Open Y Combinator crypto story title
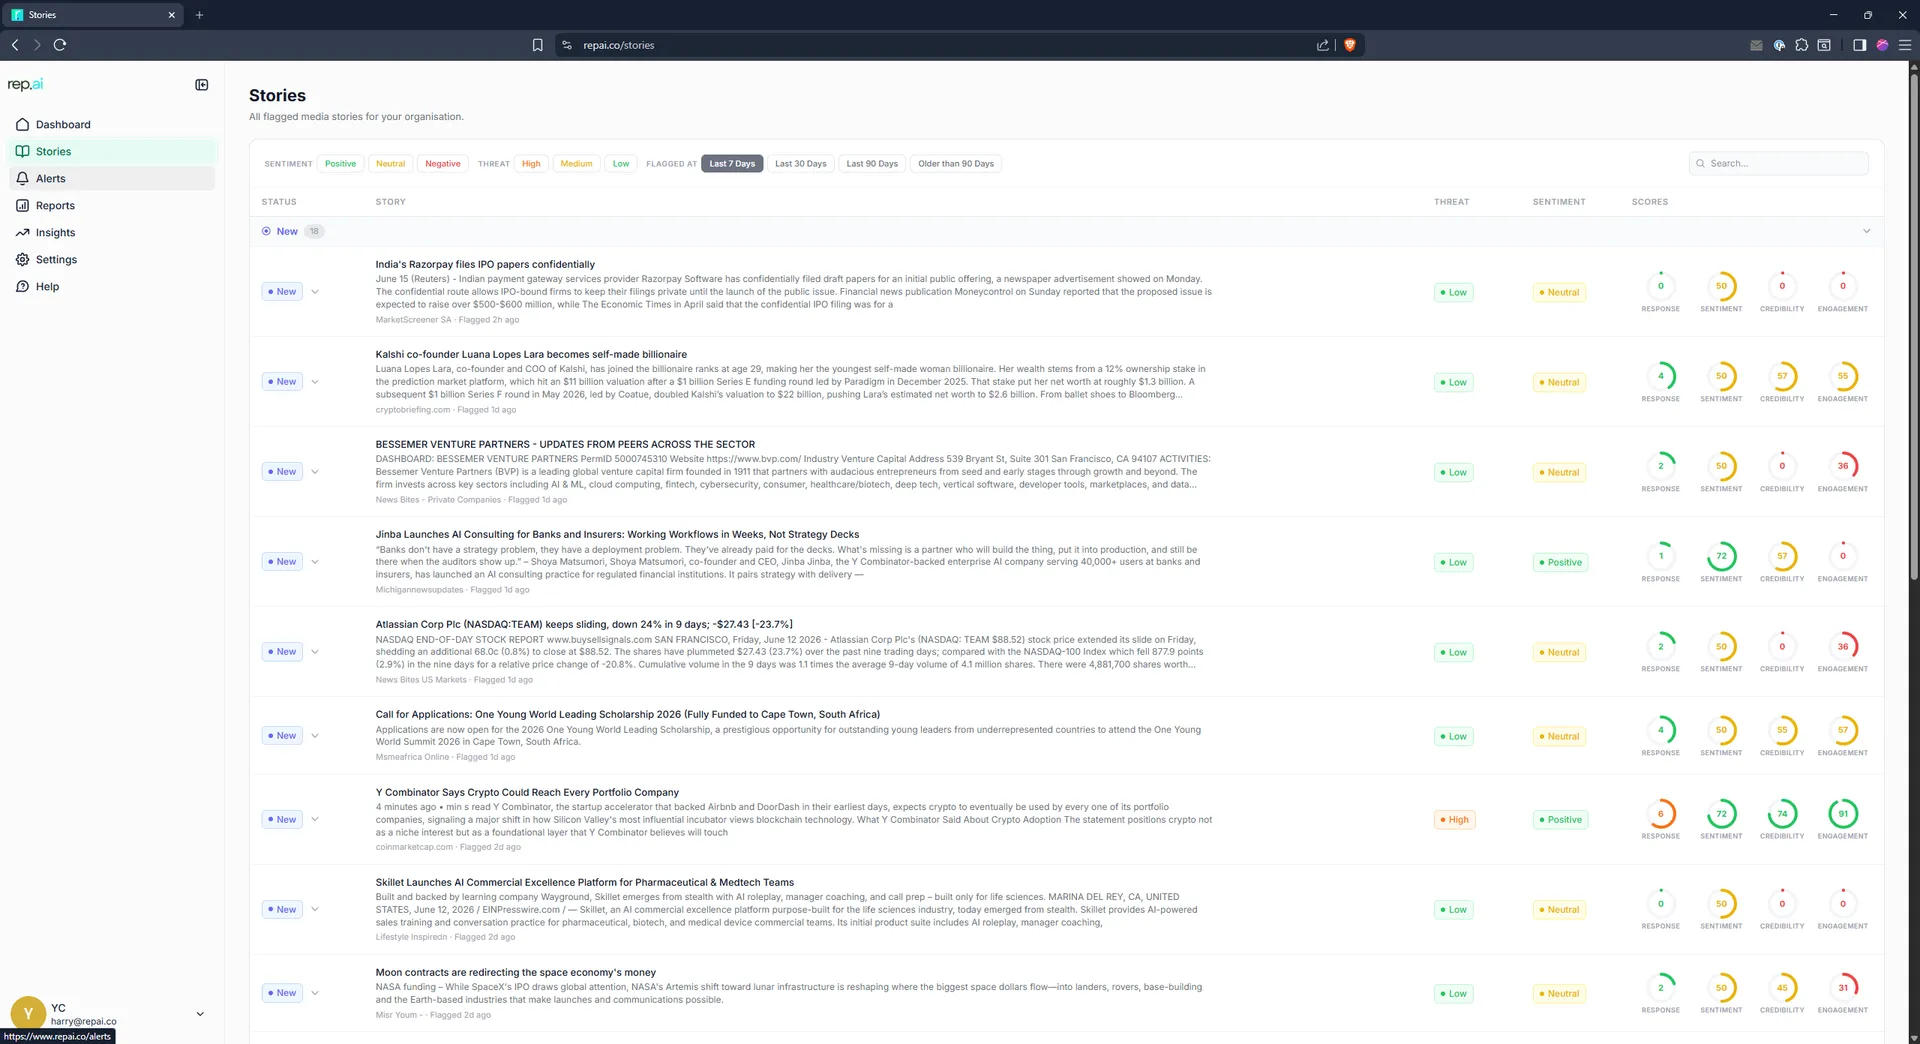Viewport: 1920px width, 1044px height. pos(527,793)
